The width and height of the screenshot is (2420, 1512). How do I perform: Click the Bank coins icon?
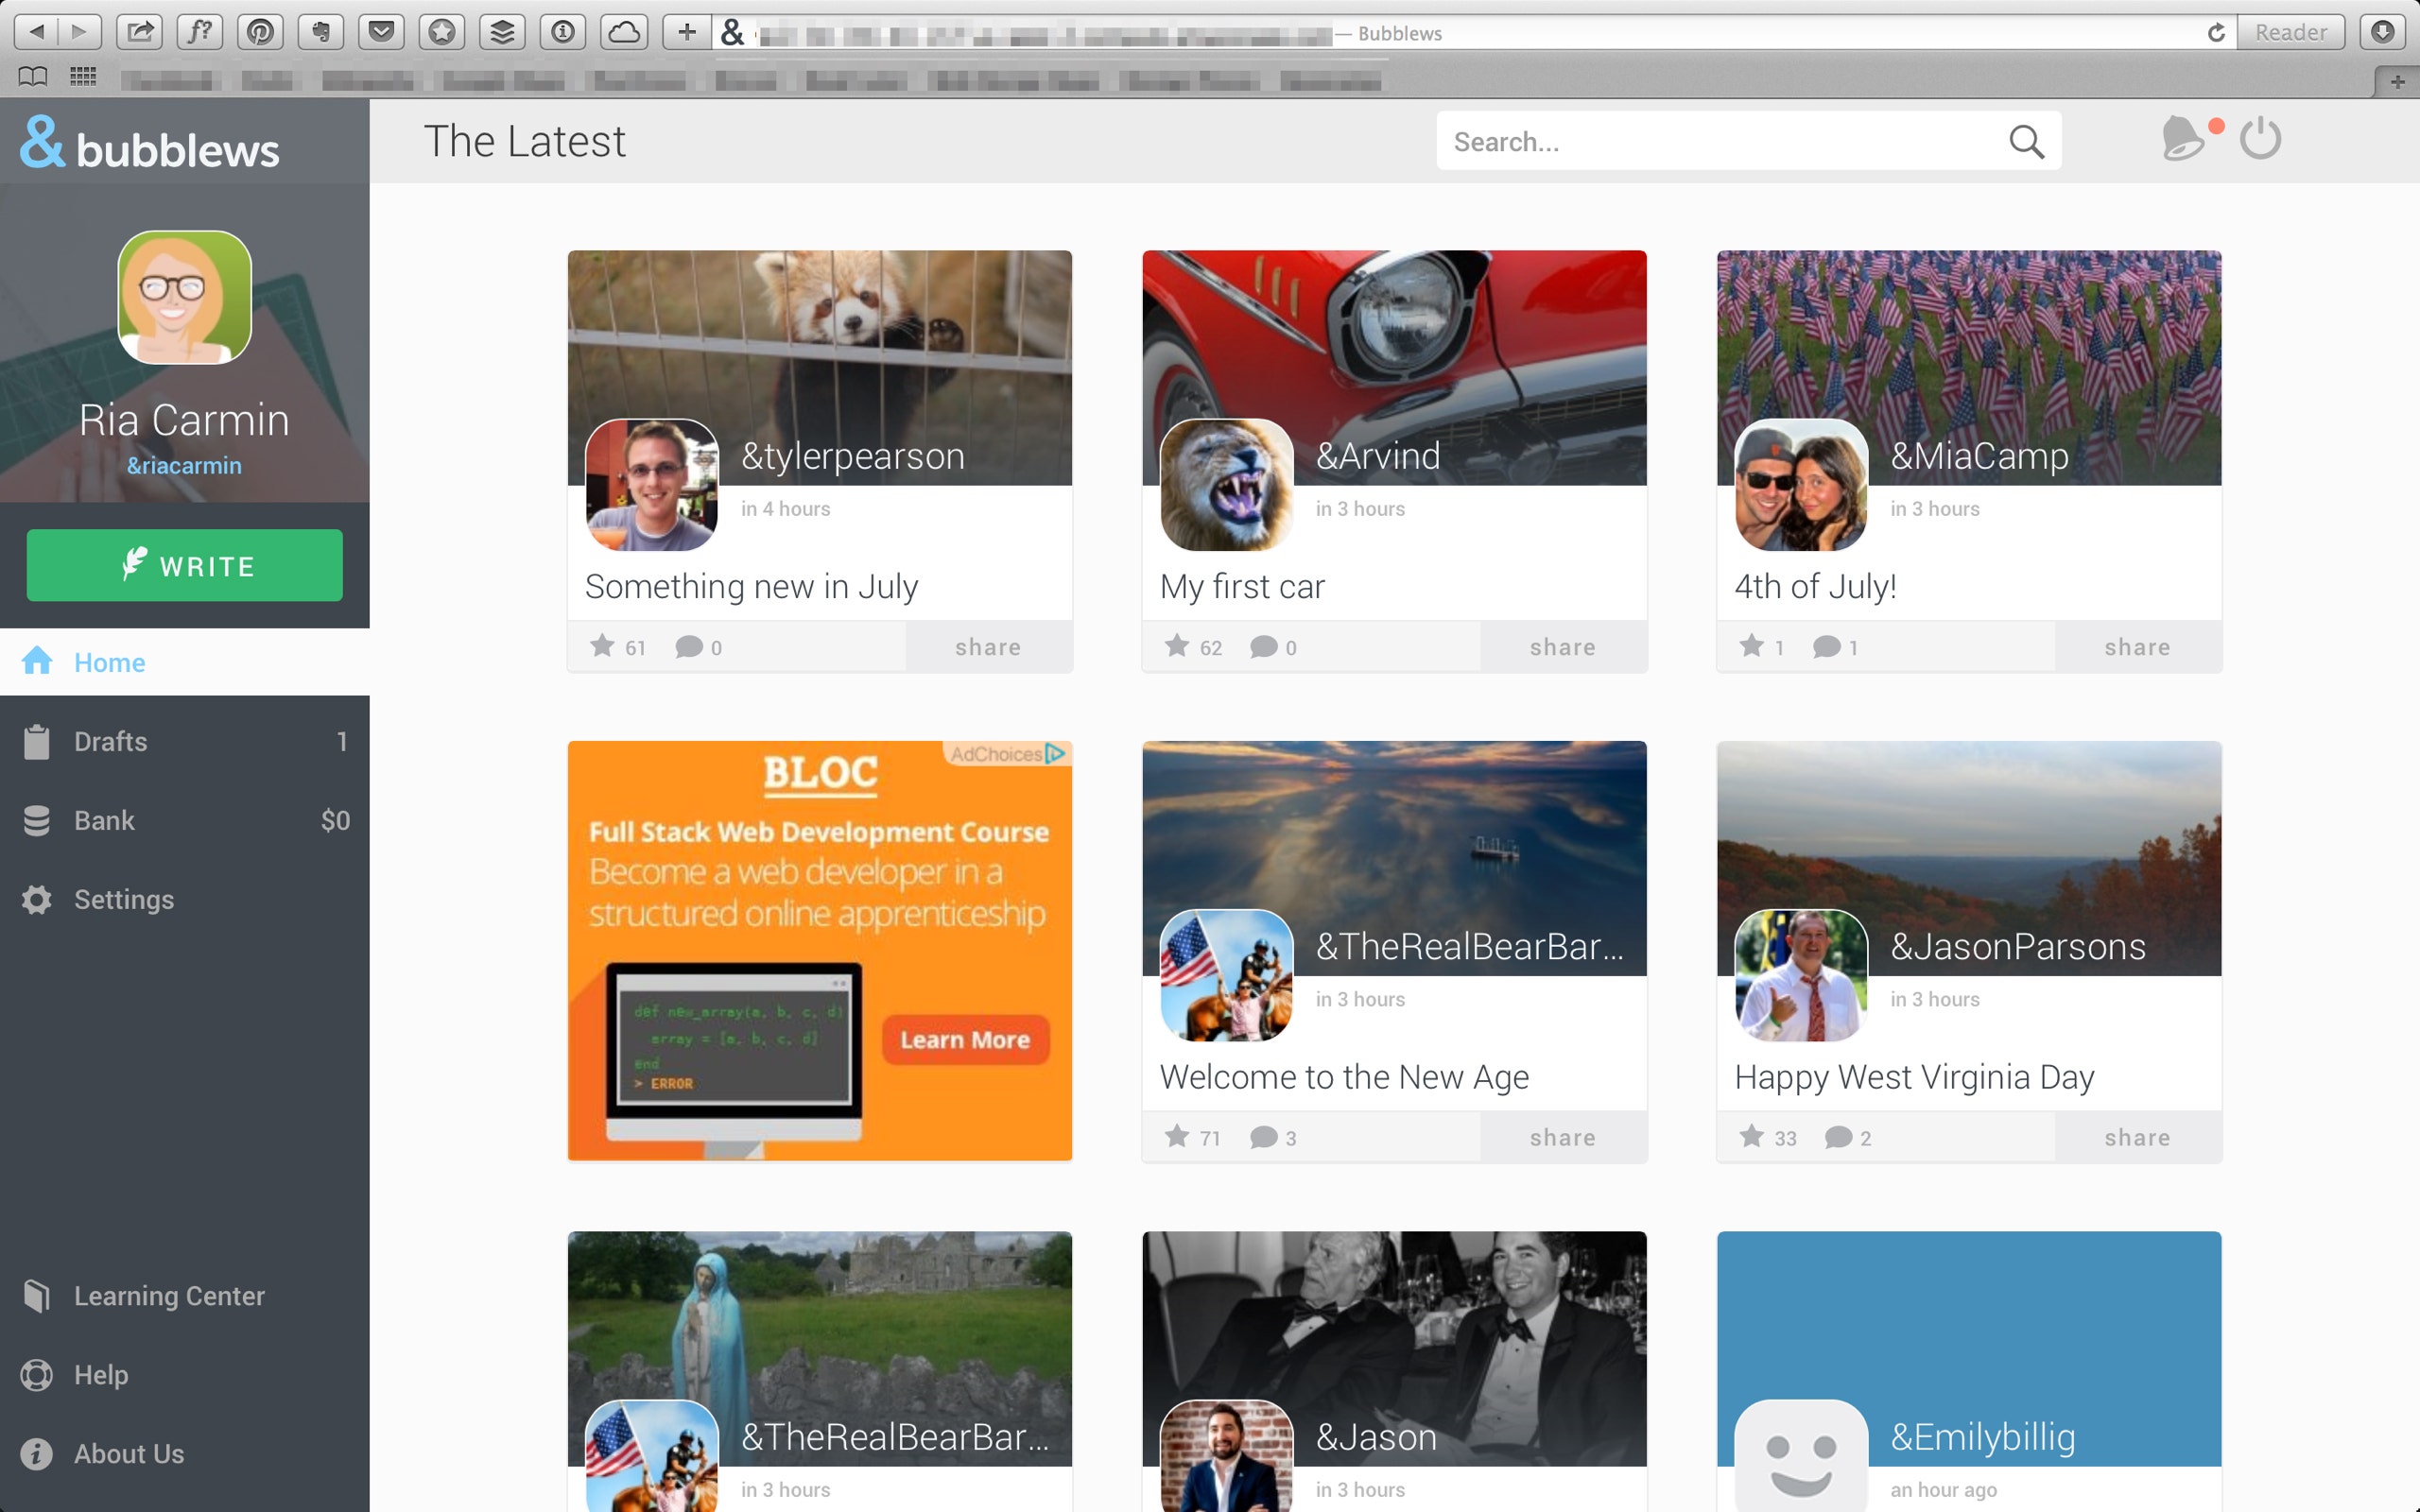[x=37, y=820]
